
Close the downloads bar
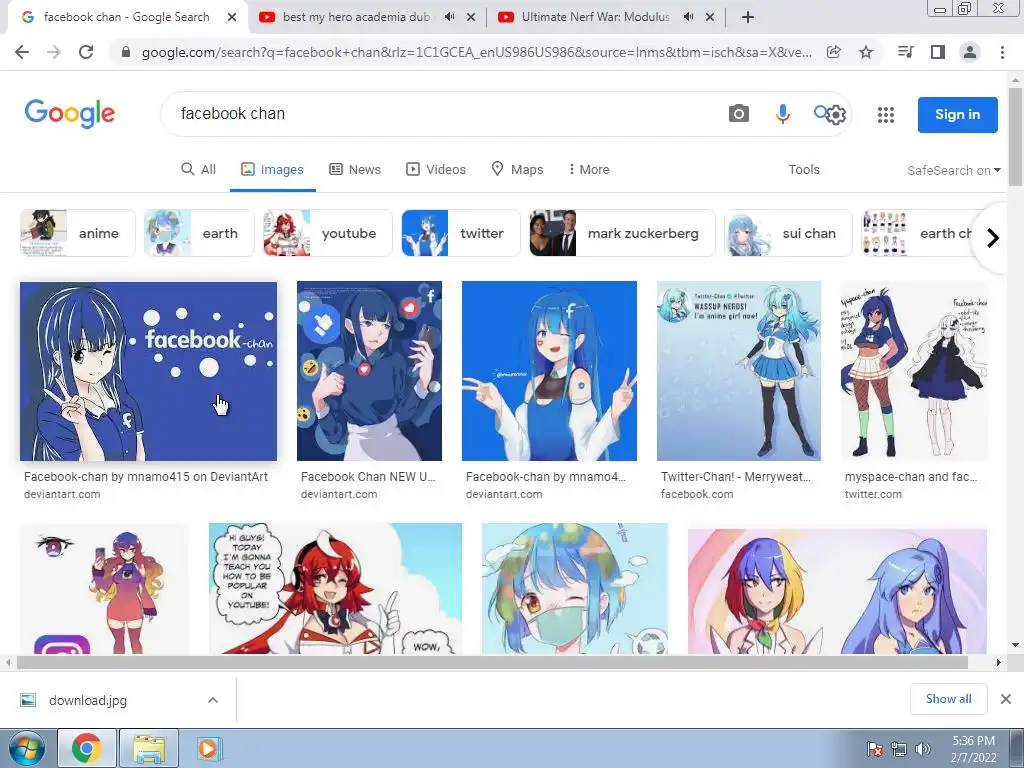[x=1006, y=699]
